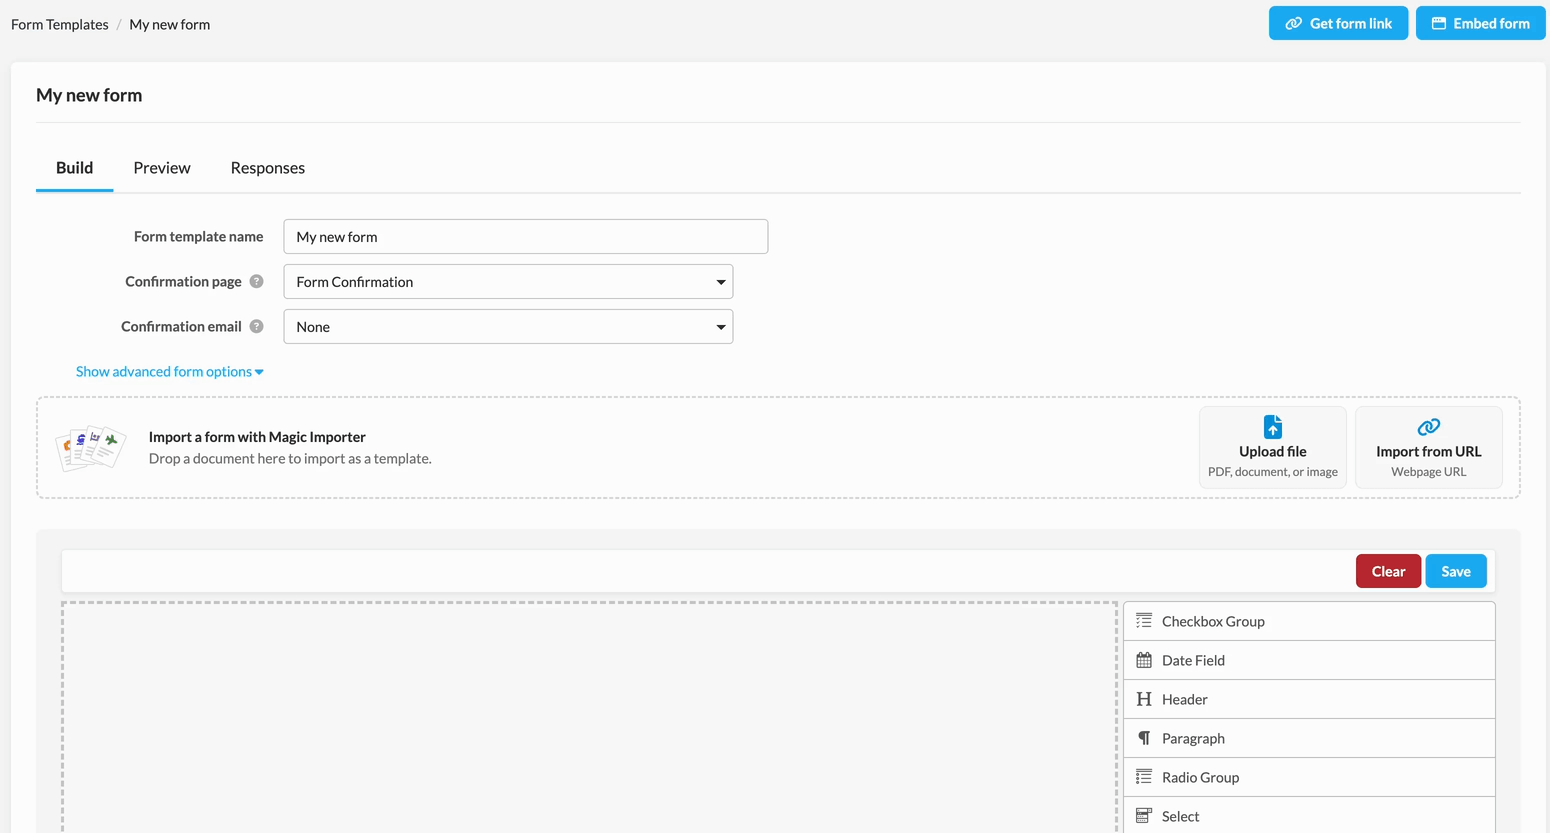Open the Confirmation page dropdown

click(508, 282)
